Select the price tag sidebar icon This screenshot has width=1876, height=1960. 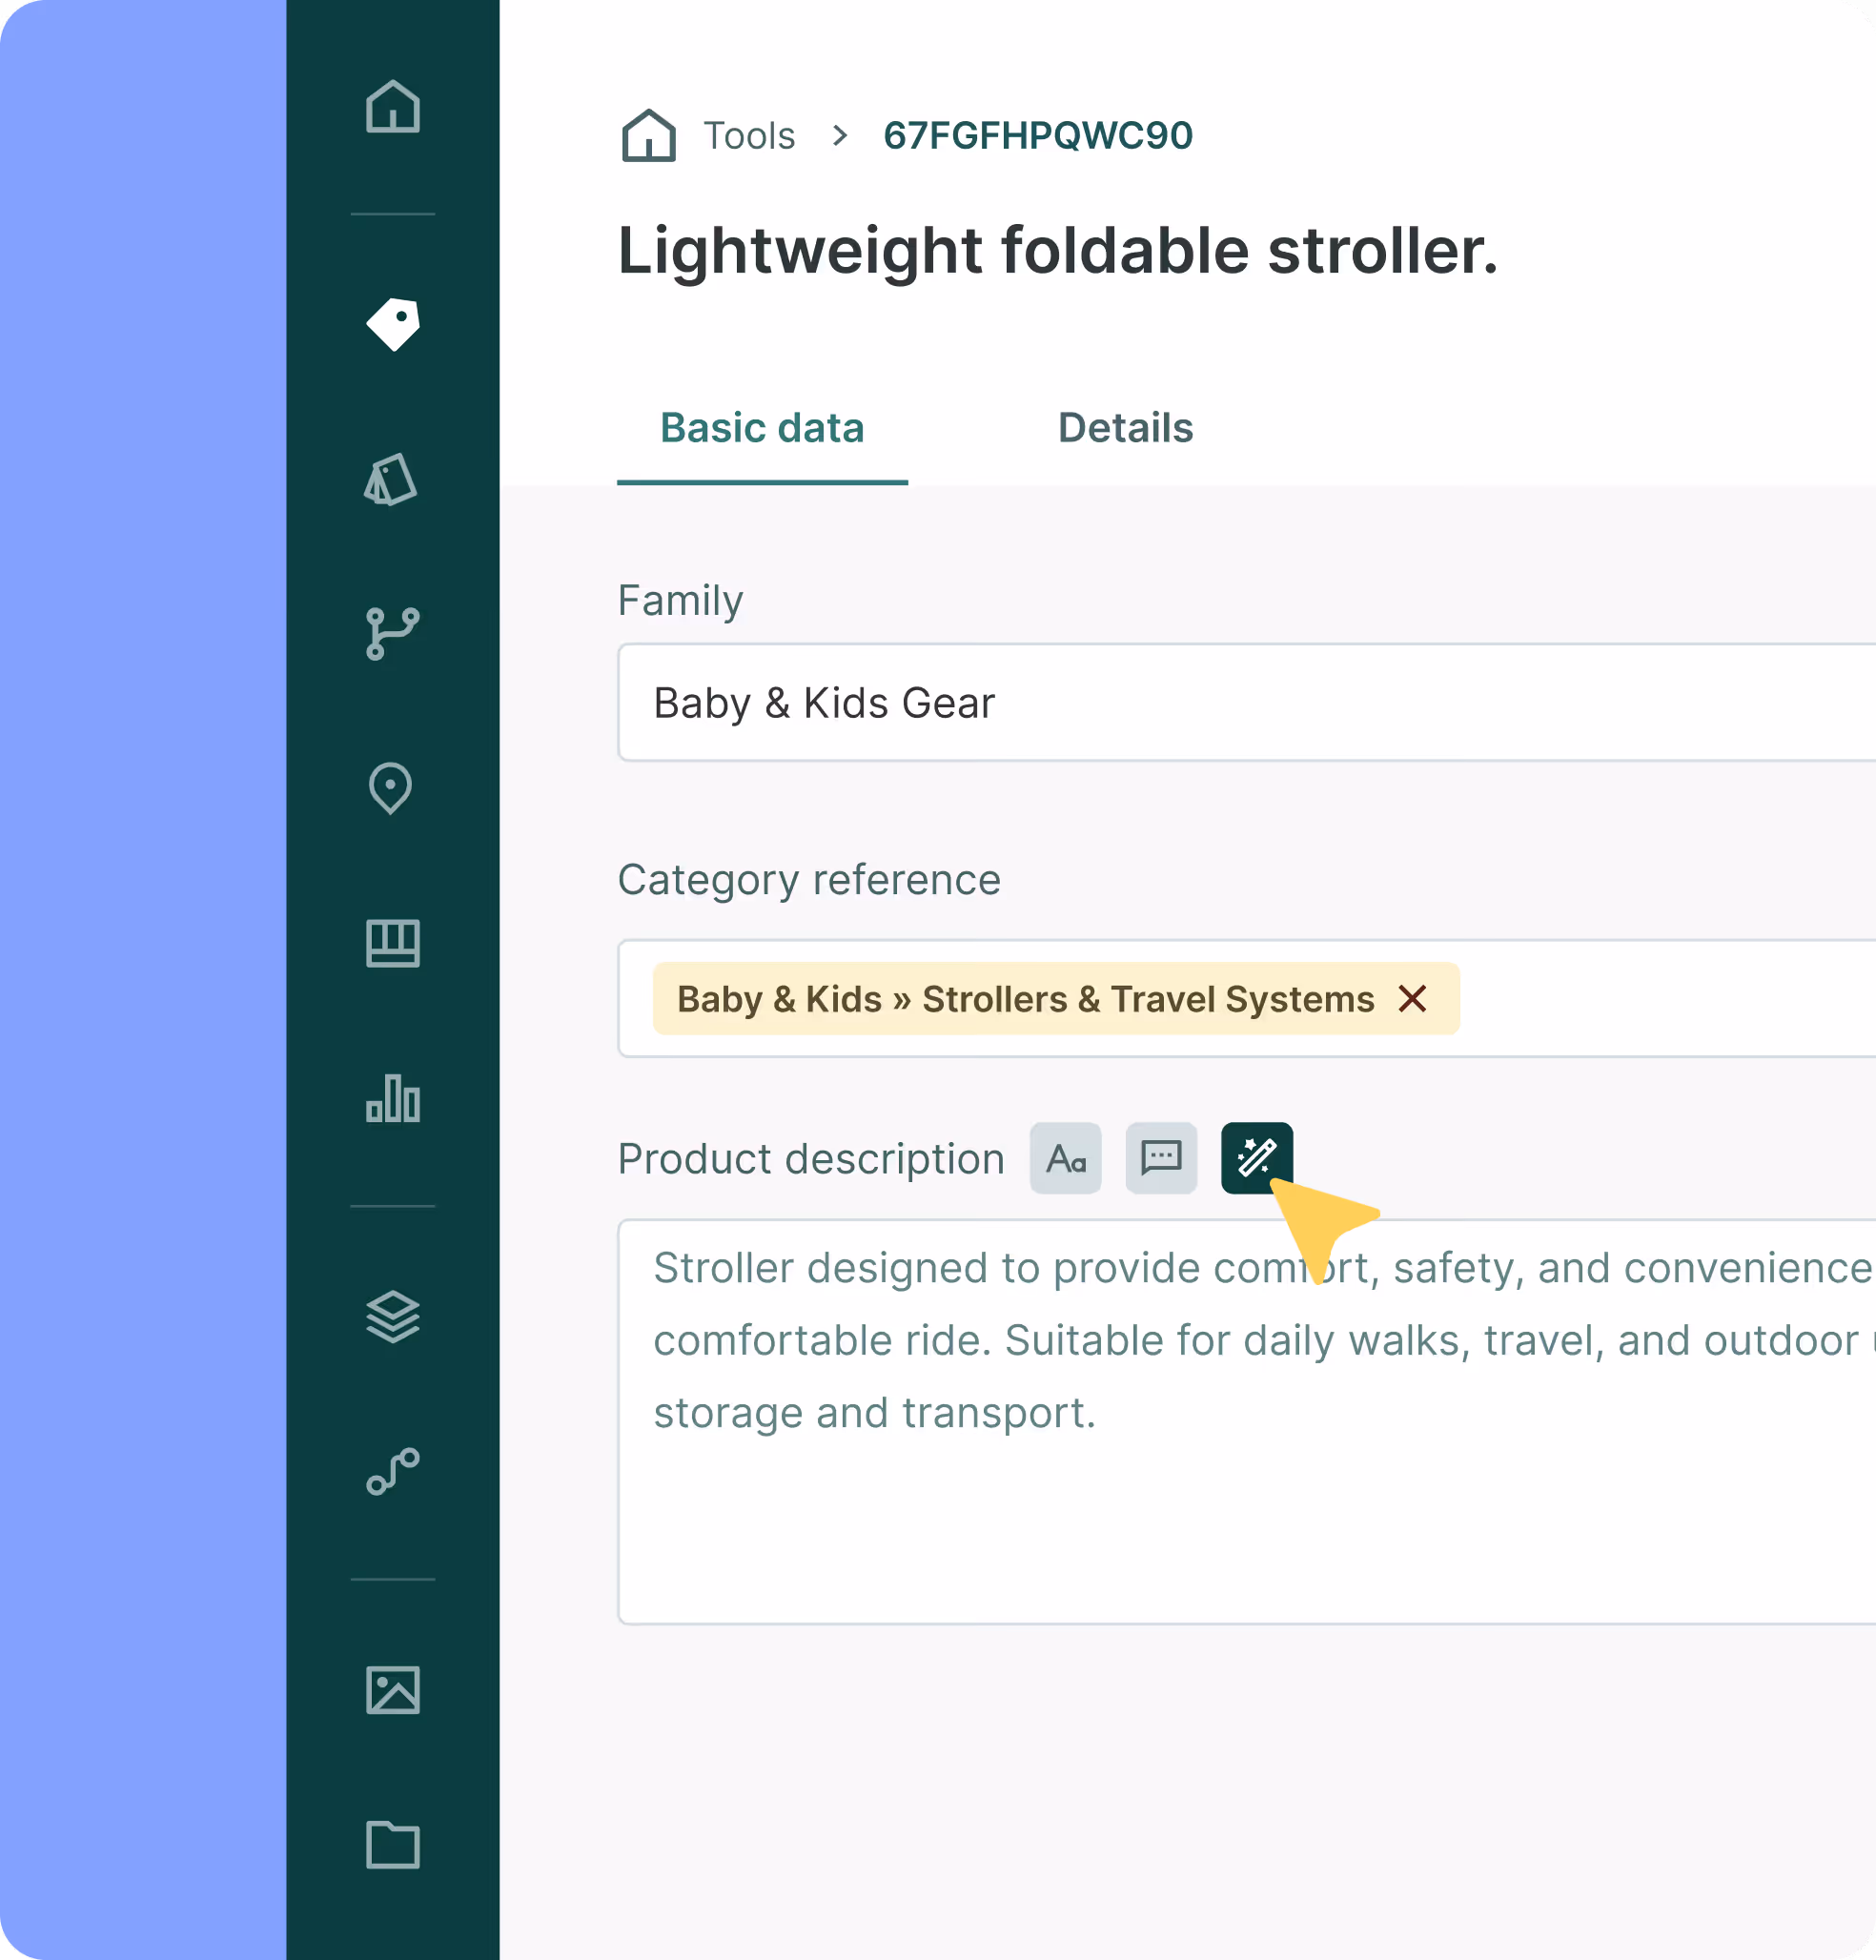392,324
